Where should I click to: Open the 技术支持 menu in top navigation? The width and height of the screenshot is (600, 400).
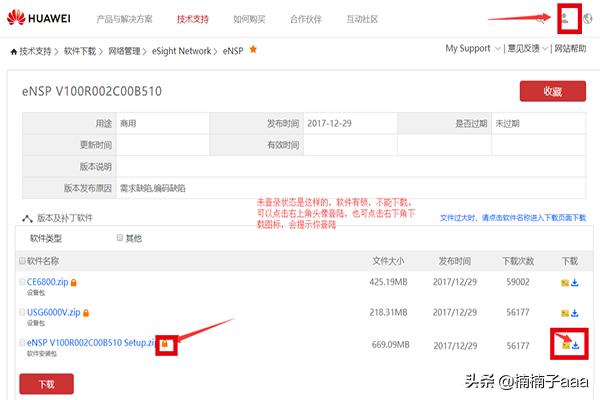pyautogui.click(x=192, y=19)
